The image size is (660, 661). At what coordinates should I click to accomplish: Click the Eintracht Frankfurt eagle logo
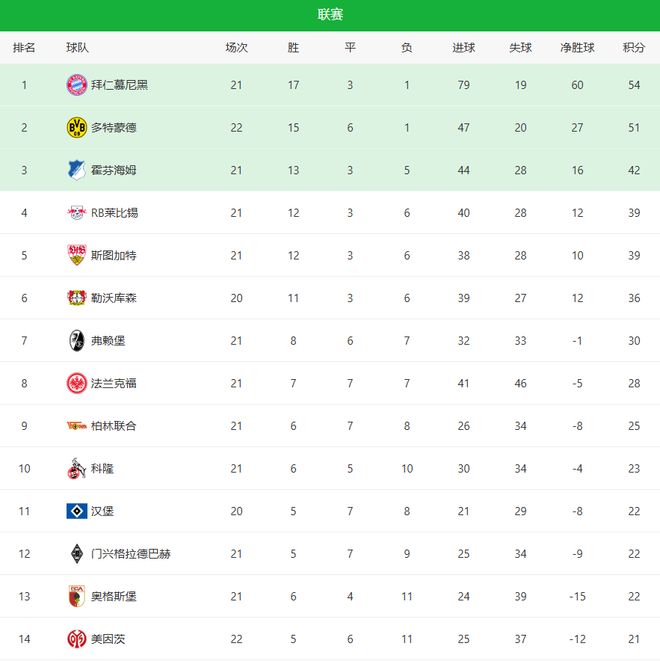tap(76, 383)
